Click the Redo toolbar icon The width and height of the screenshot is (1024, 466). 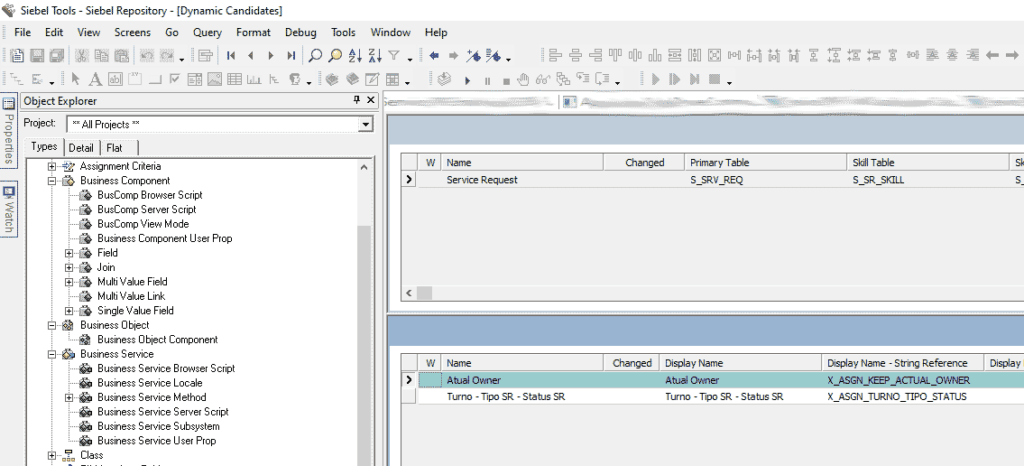[168, 56]
